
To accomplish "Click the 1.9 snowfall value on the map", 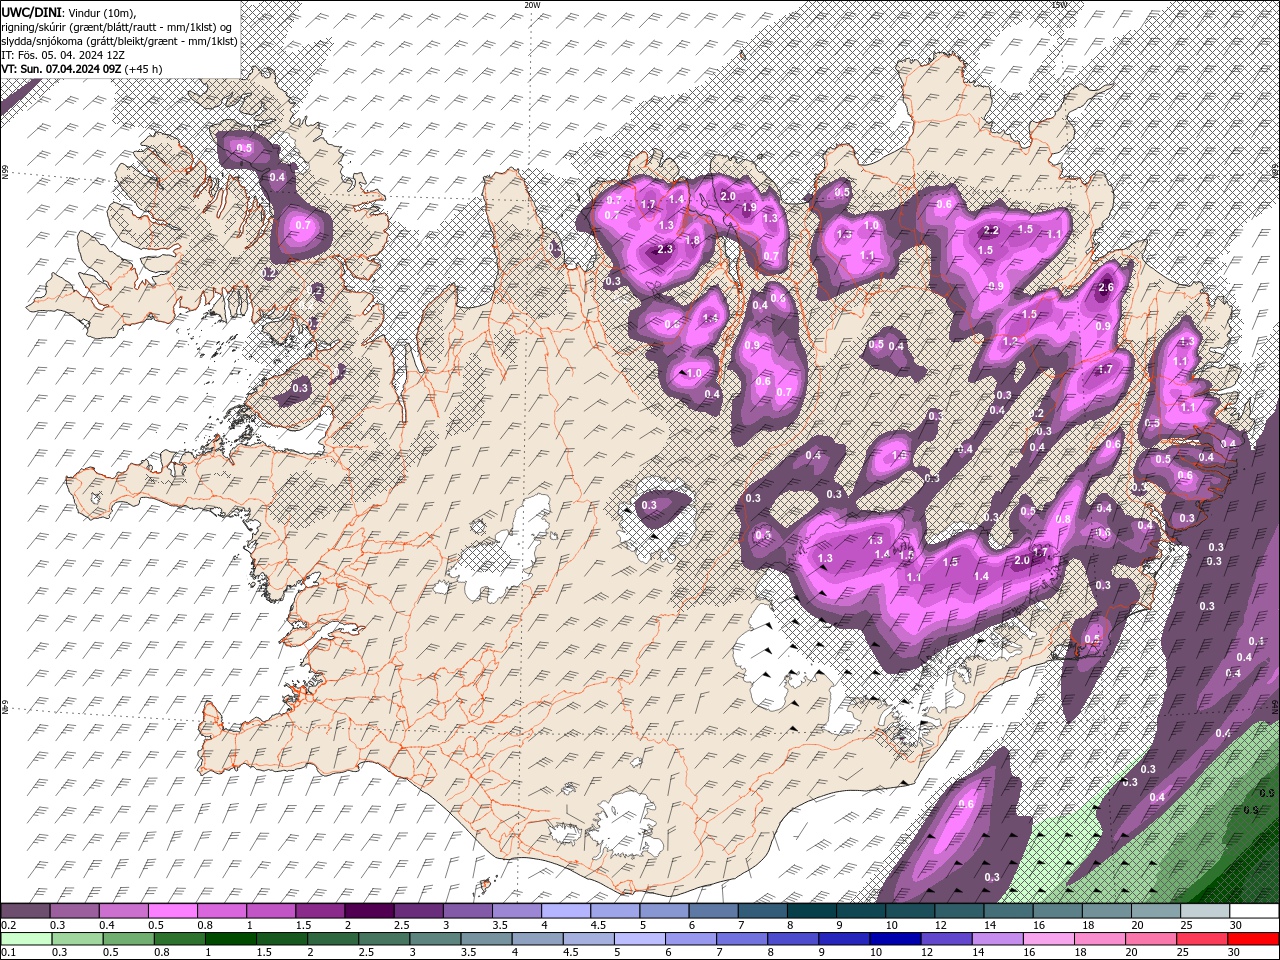I will (749, 208).
